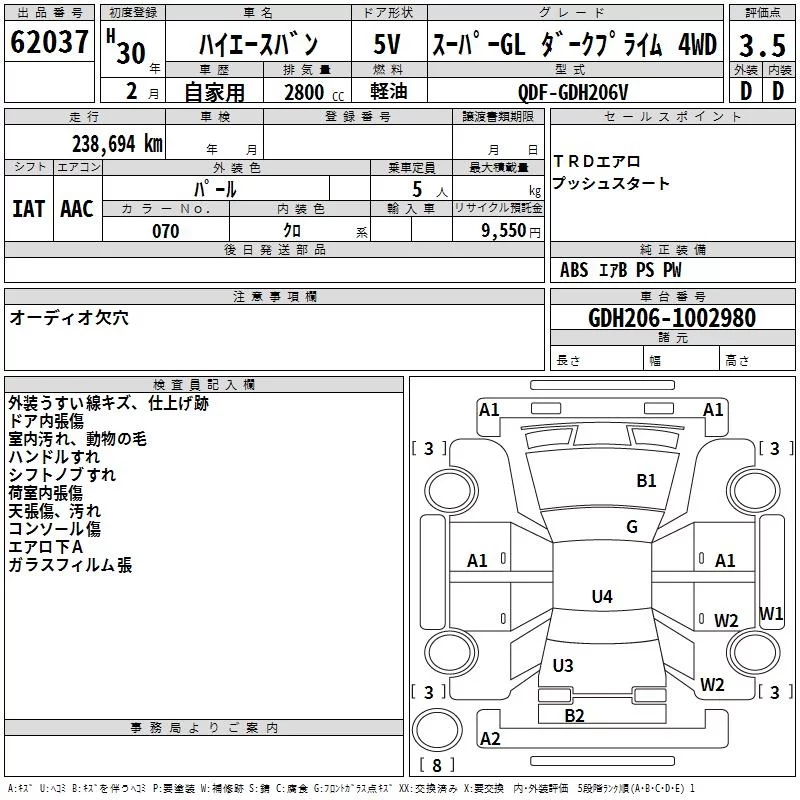Screen dimensions: 800x800
Task: Click recycle deposit 9,550円
Action: (x=511, y=231)
